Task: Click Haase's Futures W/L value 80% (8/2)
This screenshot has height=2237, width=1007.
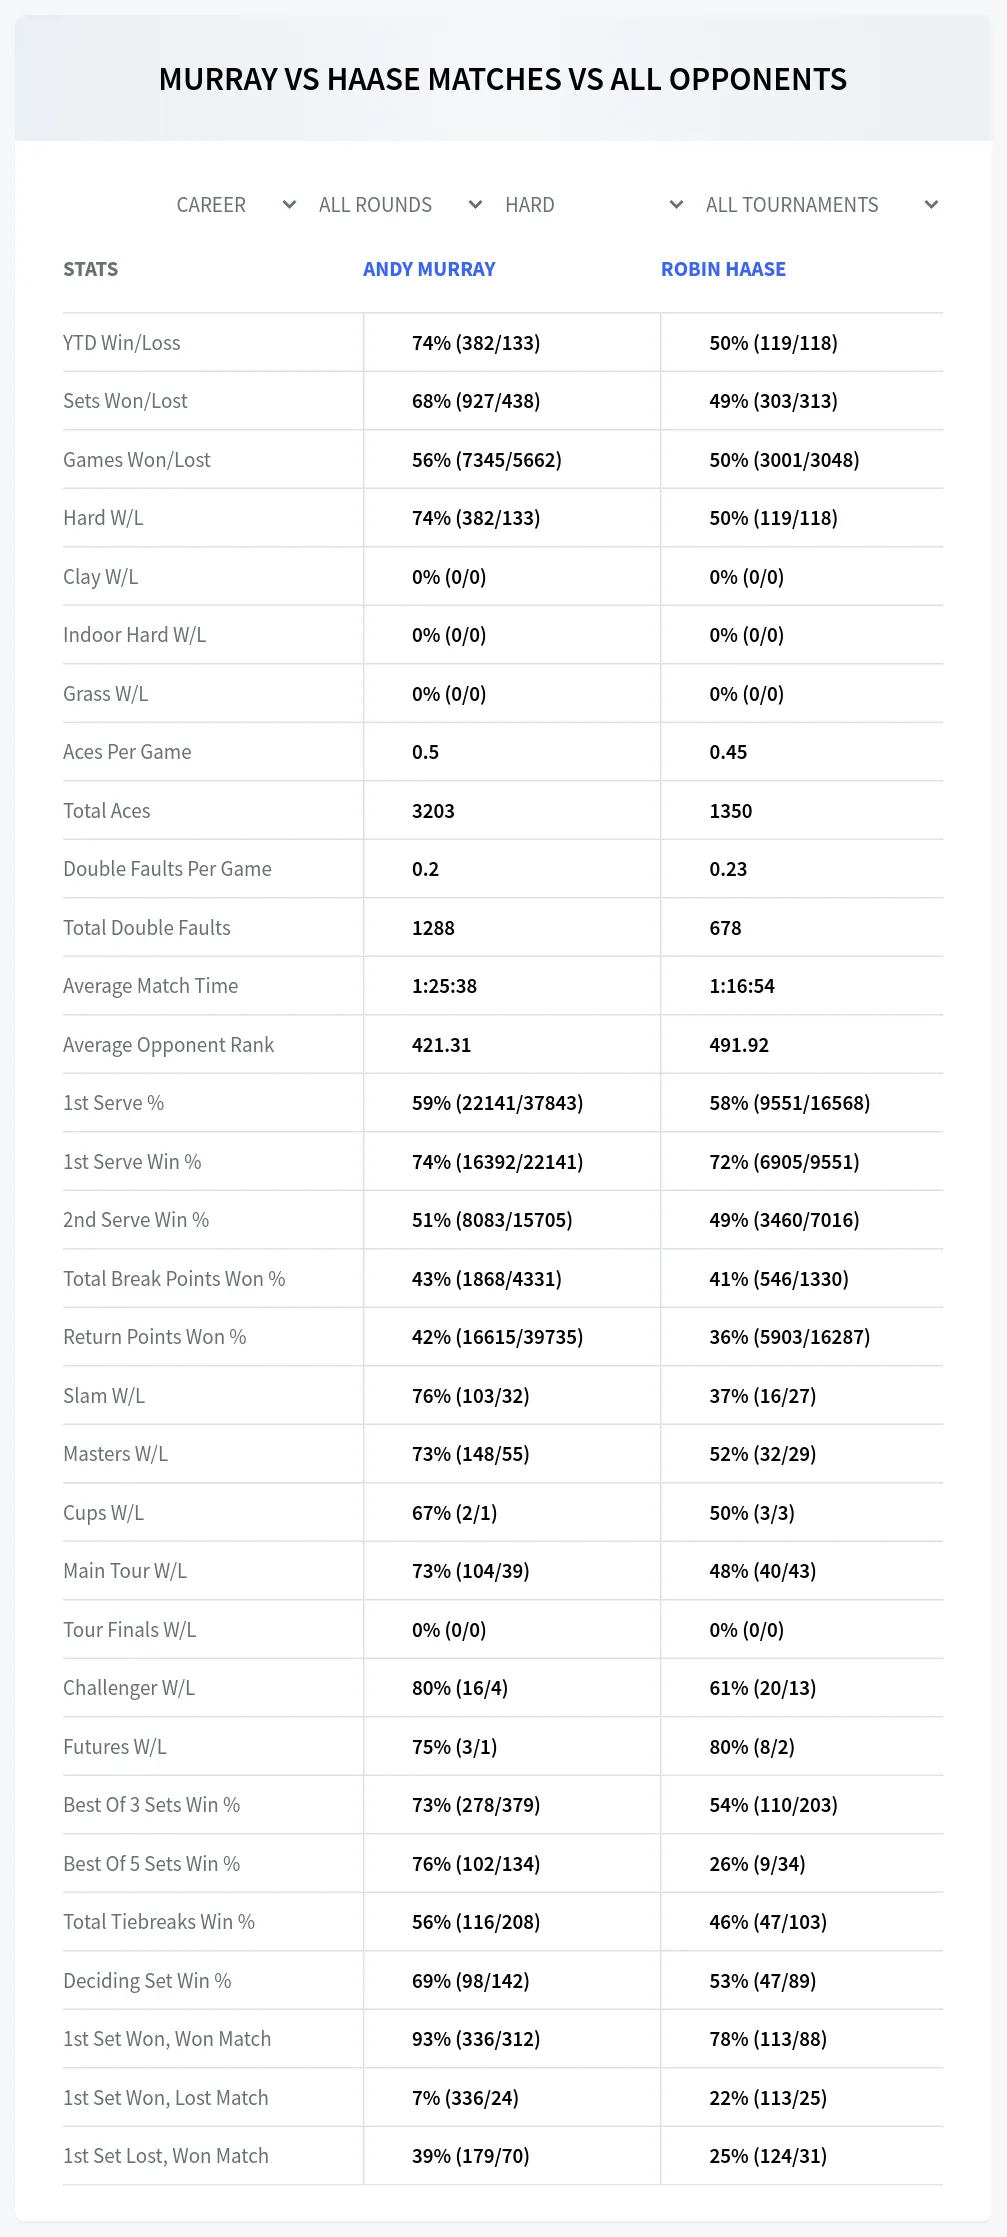Action: (752, 1747)
